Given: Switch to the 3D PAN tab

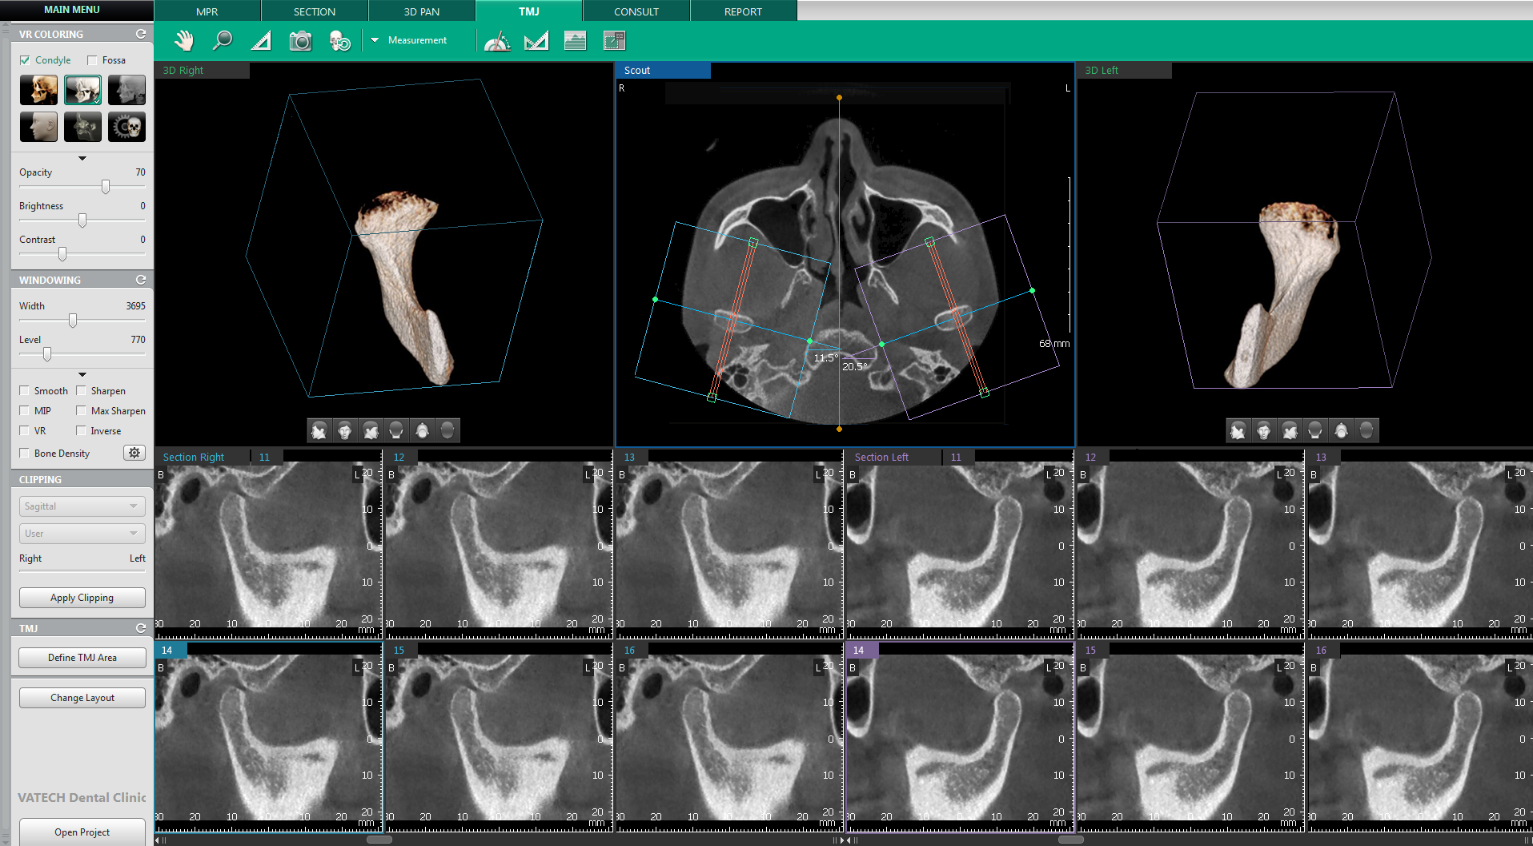Looking at the screenshot, I should click(422, 11).
